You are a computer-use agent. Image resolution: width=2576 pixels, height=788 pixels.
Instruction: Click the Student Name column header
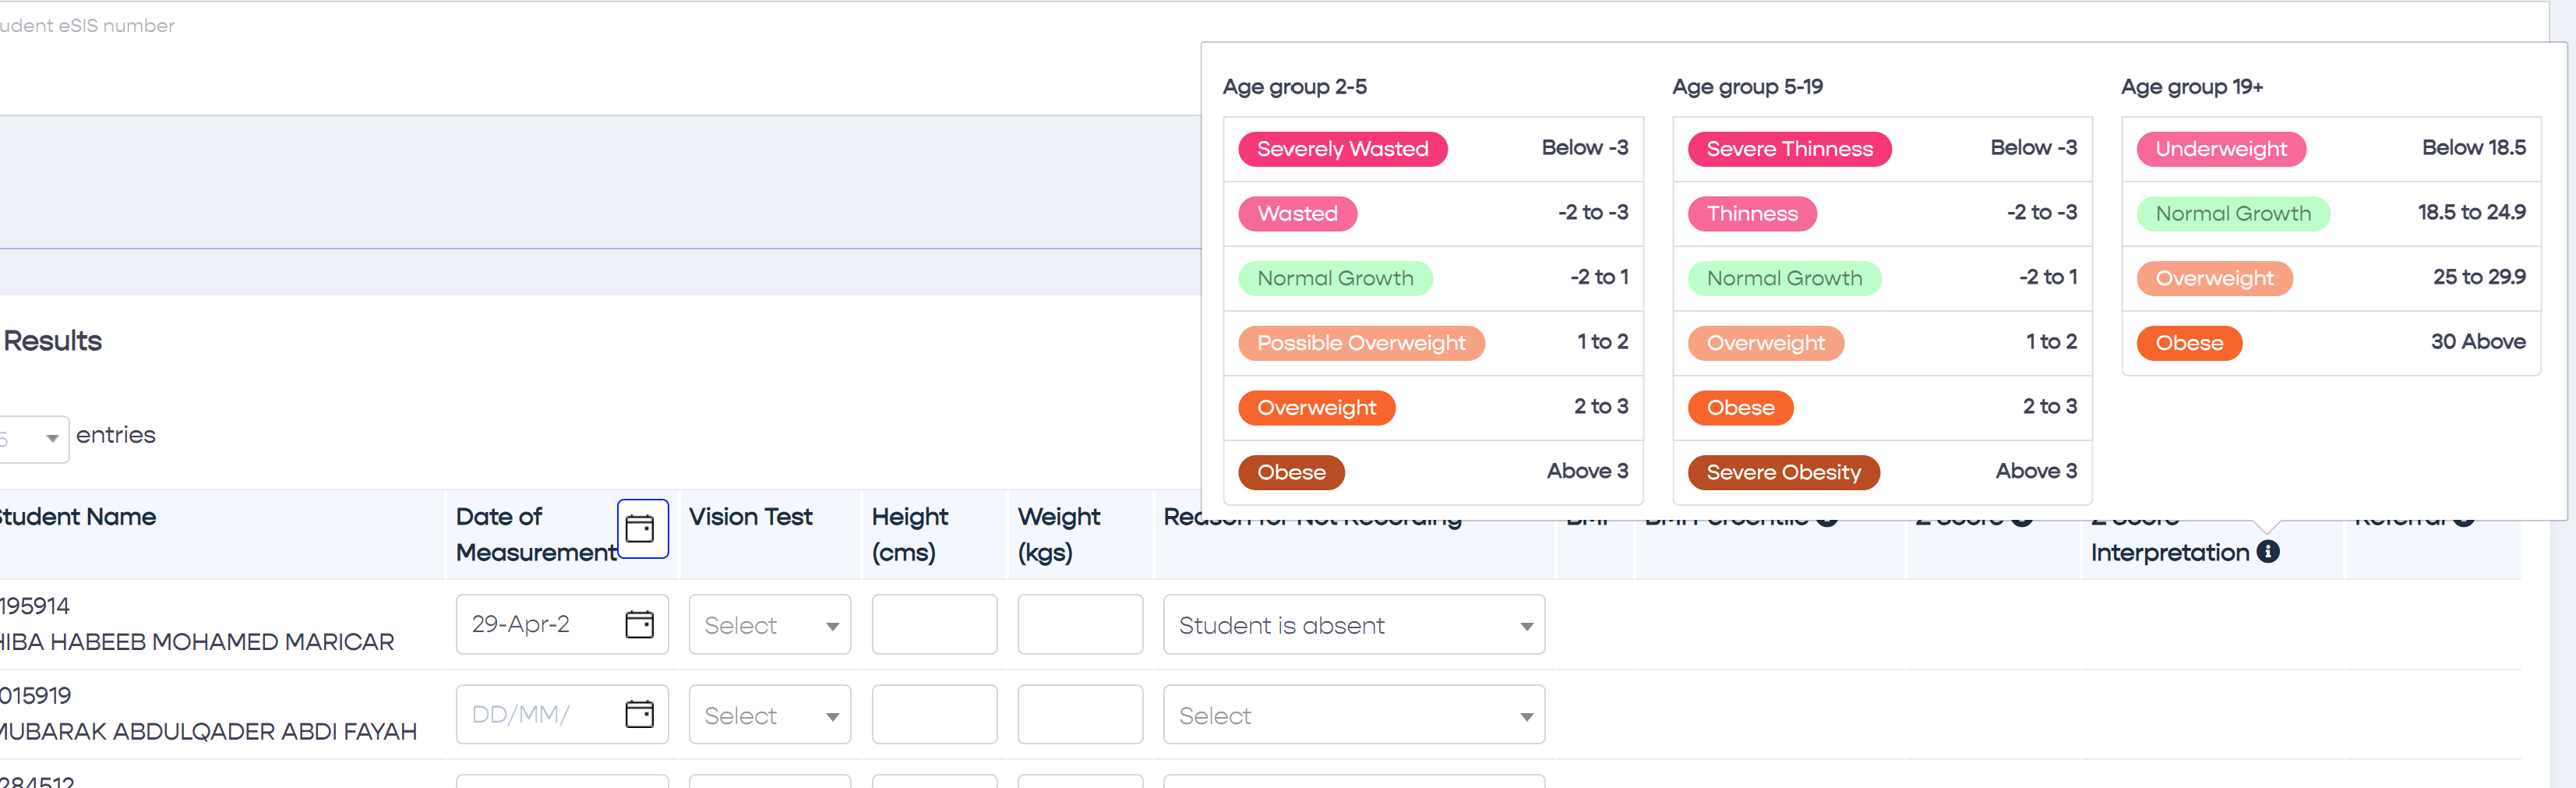(78, 517)
